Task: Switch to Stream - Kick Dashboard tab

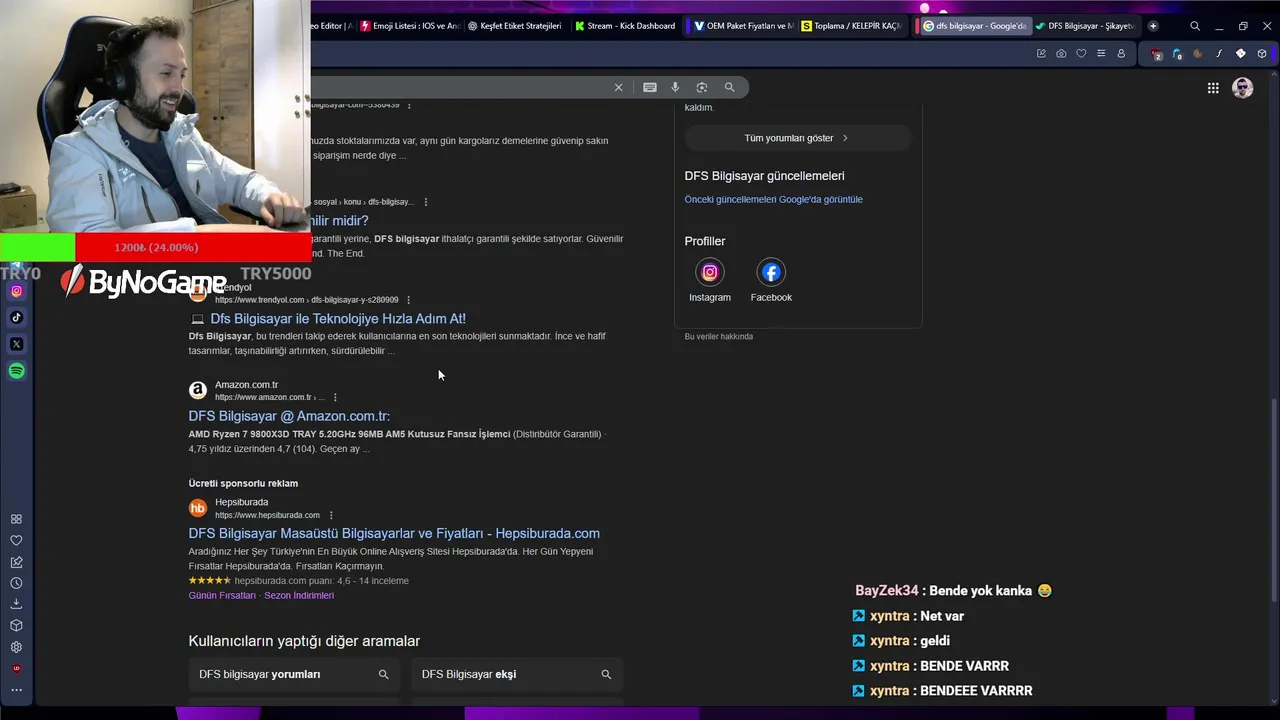Action: tap(625, 26)
